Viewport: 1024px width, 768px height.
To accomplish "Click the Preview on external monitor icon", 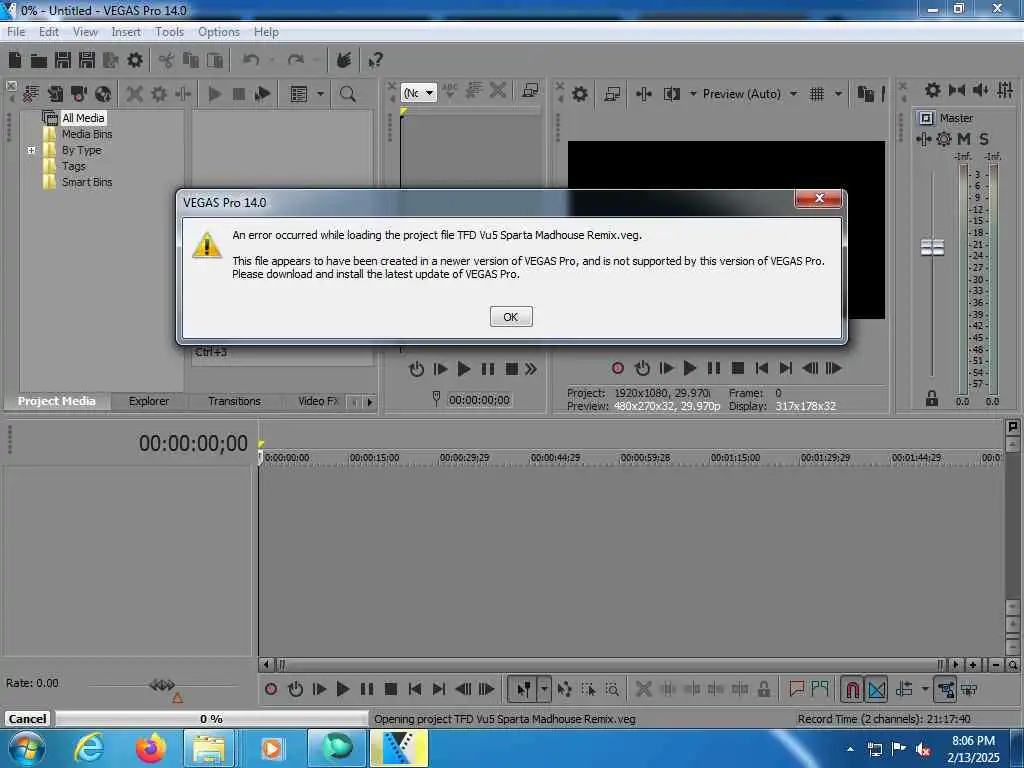I will point(612,94).
